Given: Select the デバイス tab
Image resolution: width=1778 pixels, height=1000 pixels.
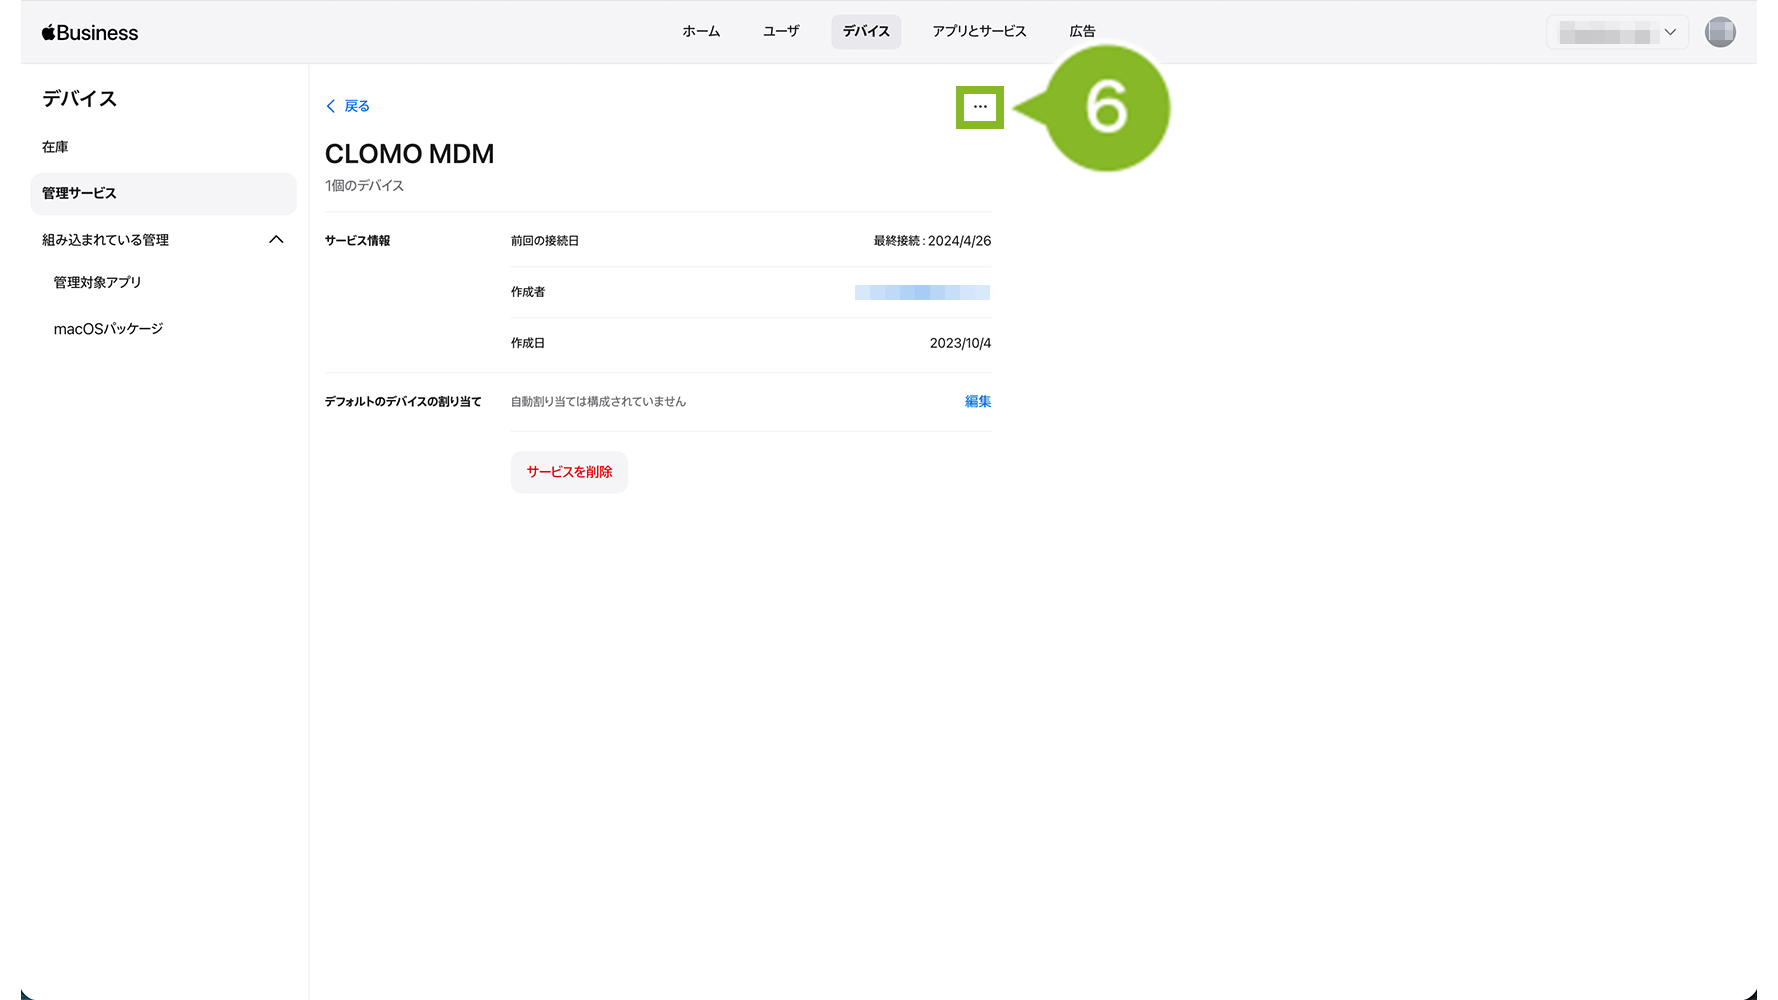Looking at the screenshot, I should 866,32.
